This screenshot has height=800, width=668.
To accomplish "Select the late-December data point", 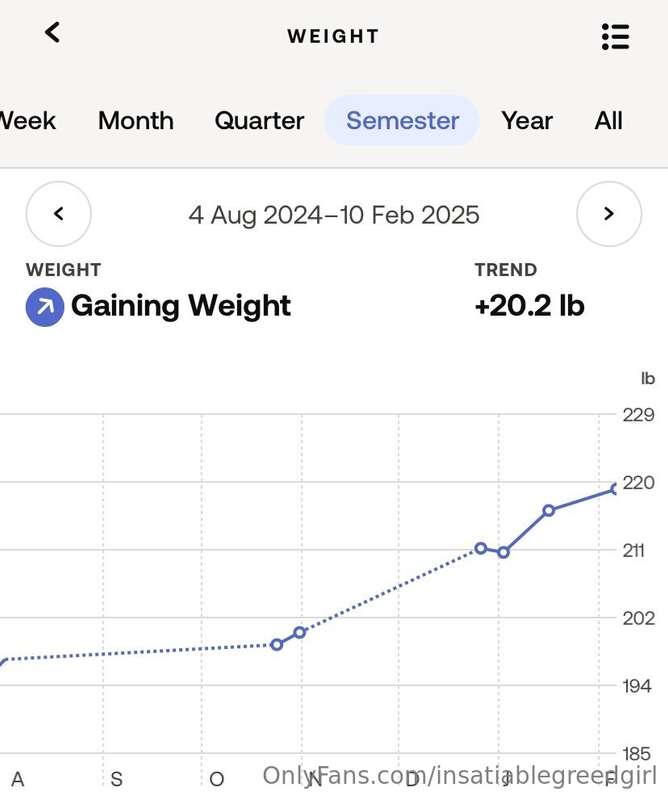I will 481,548.
